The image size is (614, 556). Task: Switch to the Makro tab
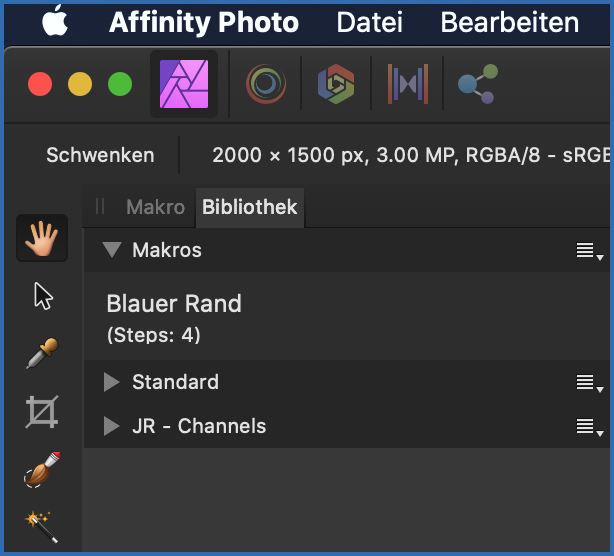point(155,208)
